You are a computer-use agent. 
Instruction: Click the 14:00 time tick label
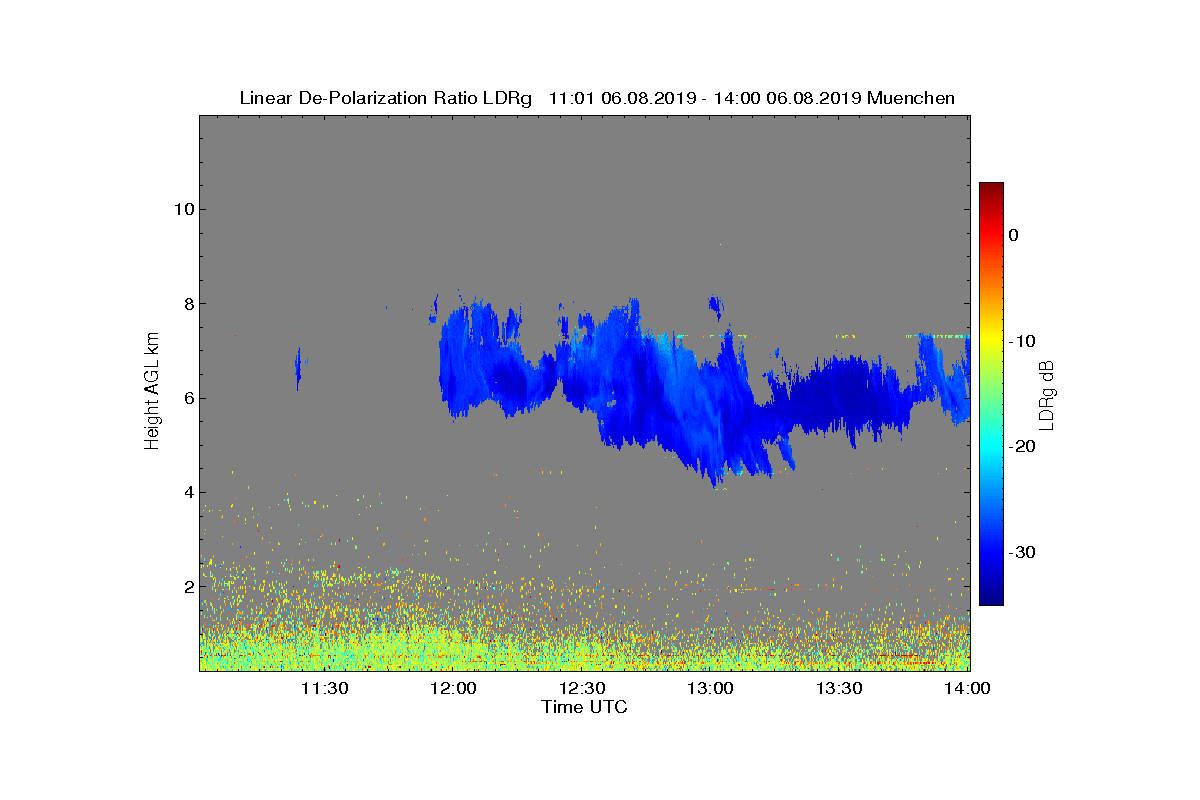point(967,689)
